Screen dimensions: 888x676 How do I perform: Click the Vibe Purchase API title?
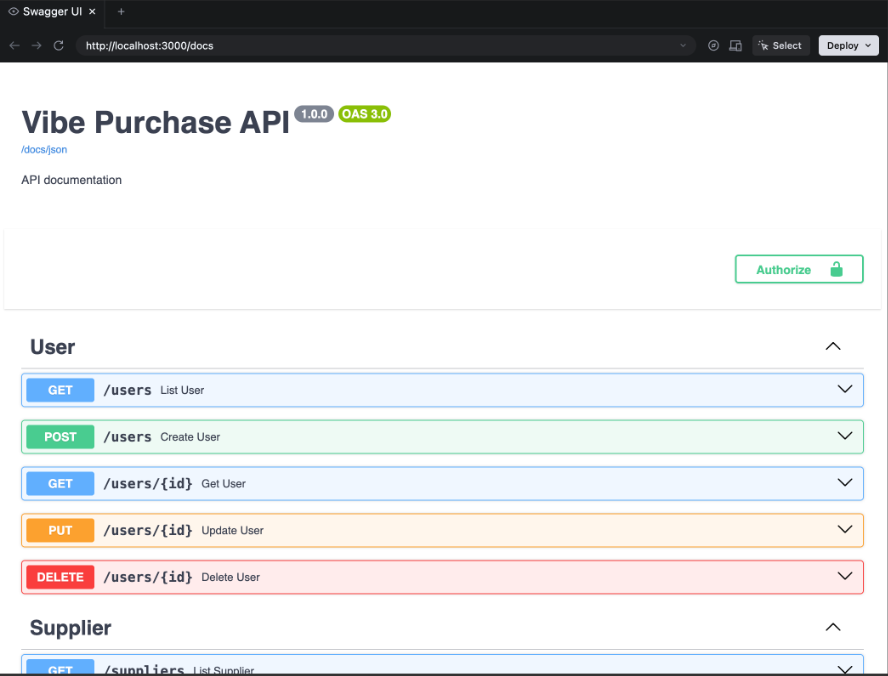(x=155, y=122)
